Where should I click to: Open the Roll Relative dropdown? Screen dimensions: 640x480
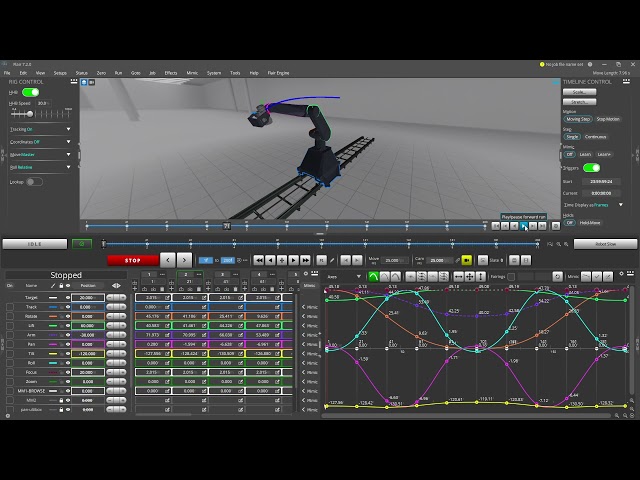click(40, 167)
